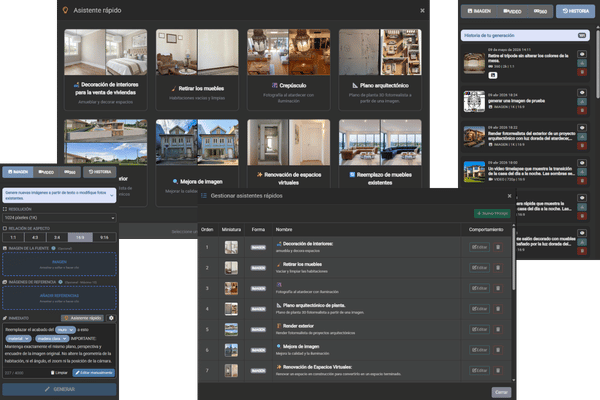Click the Imagen source upload drop zone
Image resolution: width=600 pixels, height=400 pixels.
pyautogui.click(x=59, y=264)
